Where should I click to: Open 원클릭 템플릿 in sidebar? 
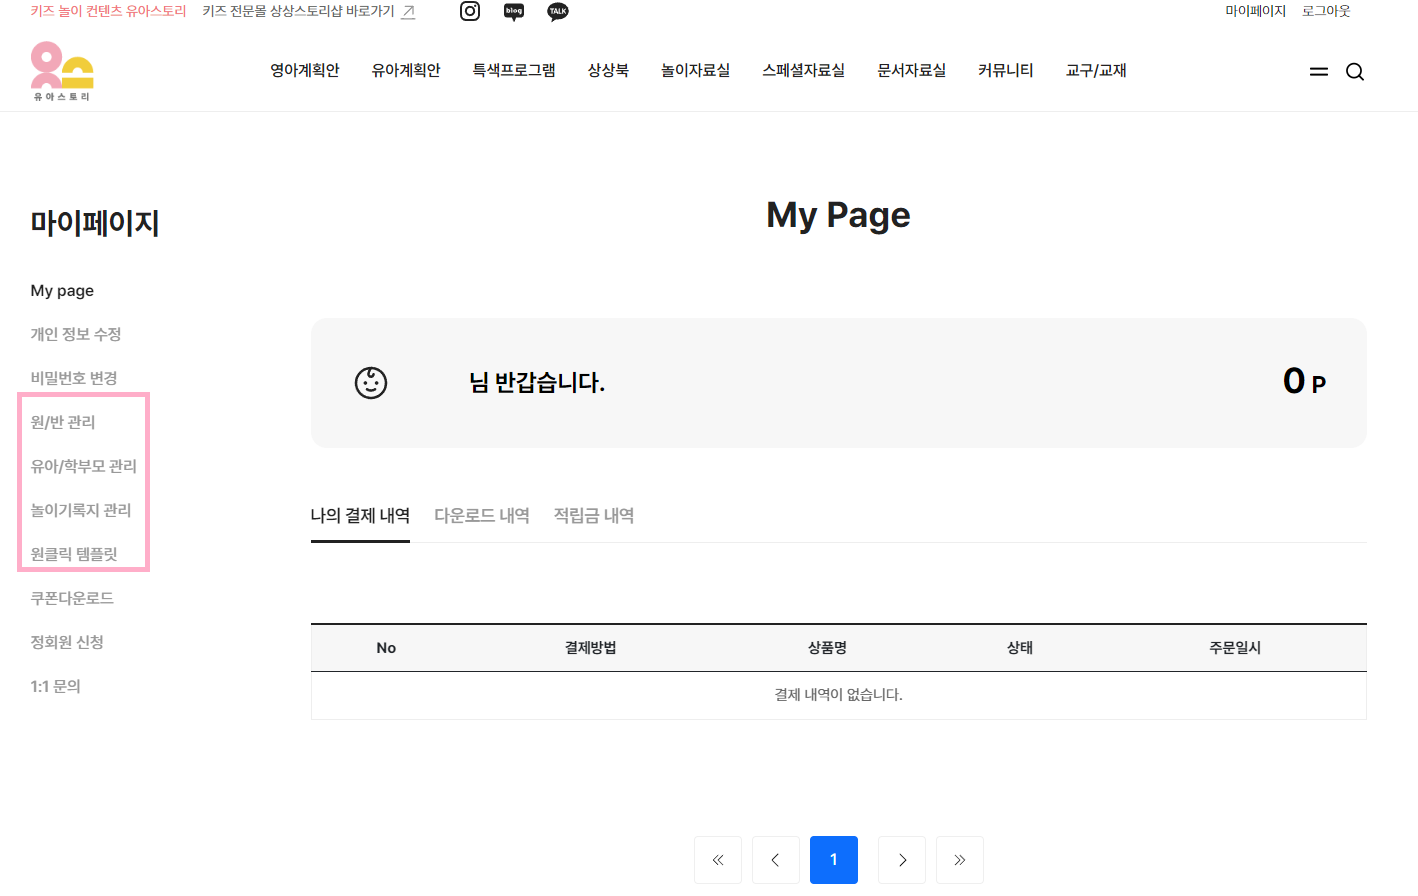[74, 554]
